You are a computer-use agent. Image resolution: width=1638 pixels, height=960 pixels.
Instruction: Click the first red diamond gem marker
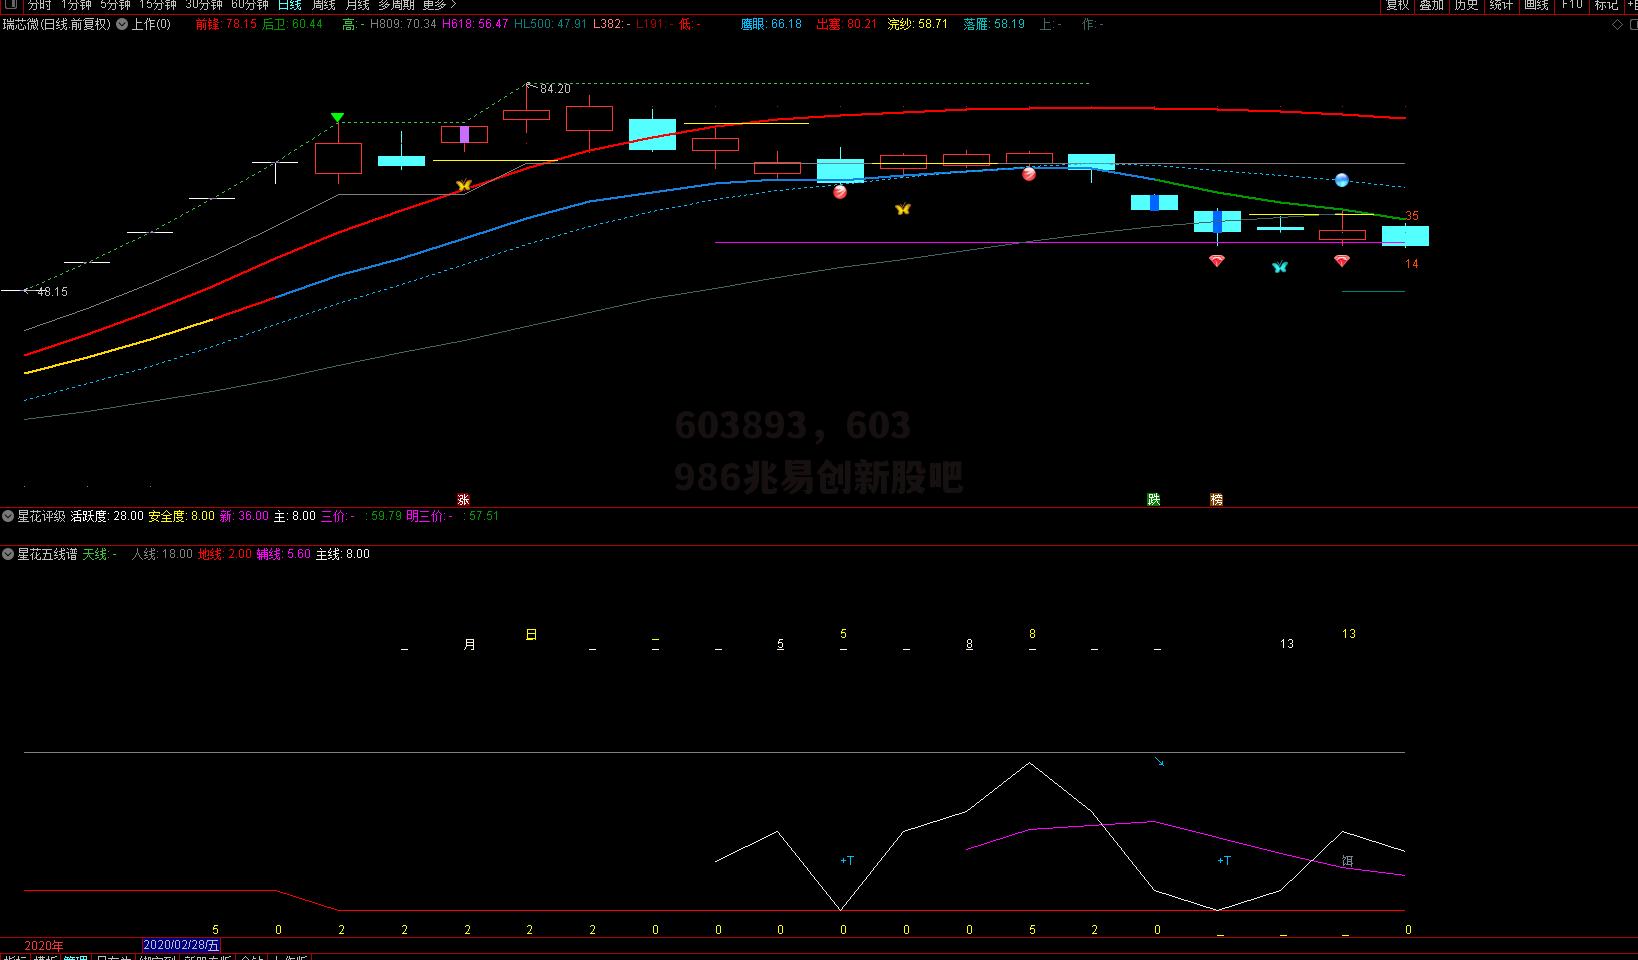[1217, 261]
